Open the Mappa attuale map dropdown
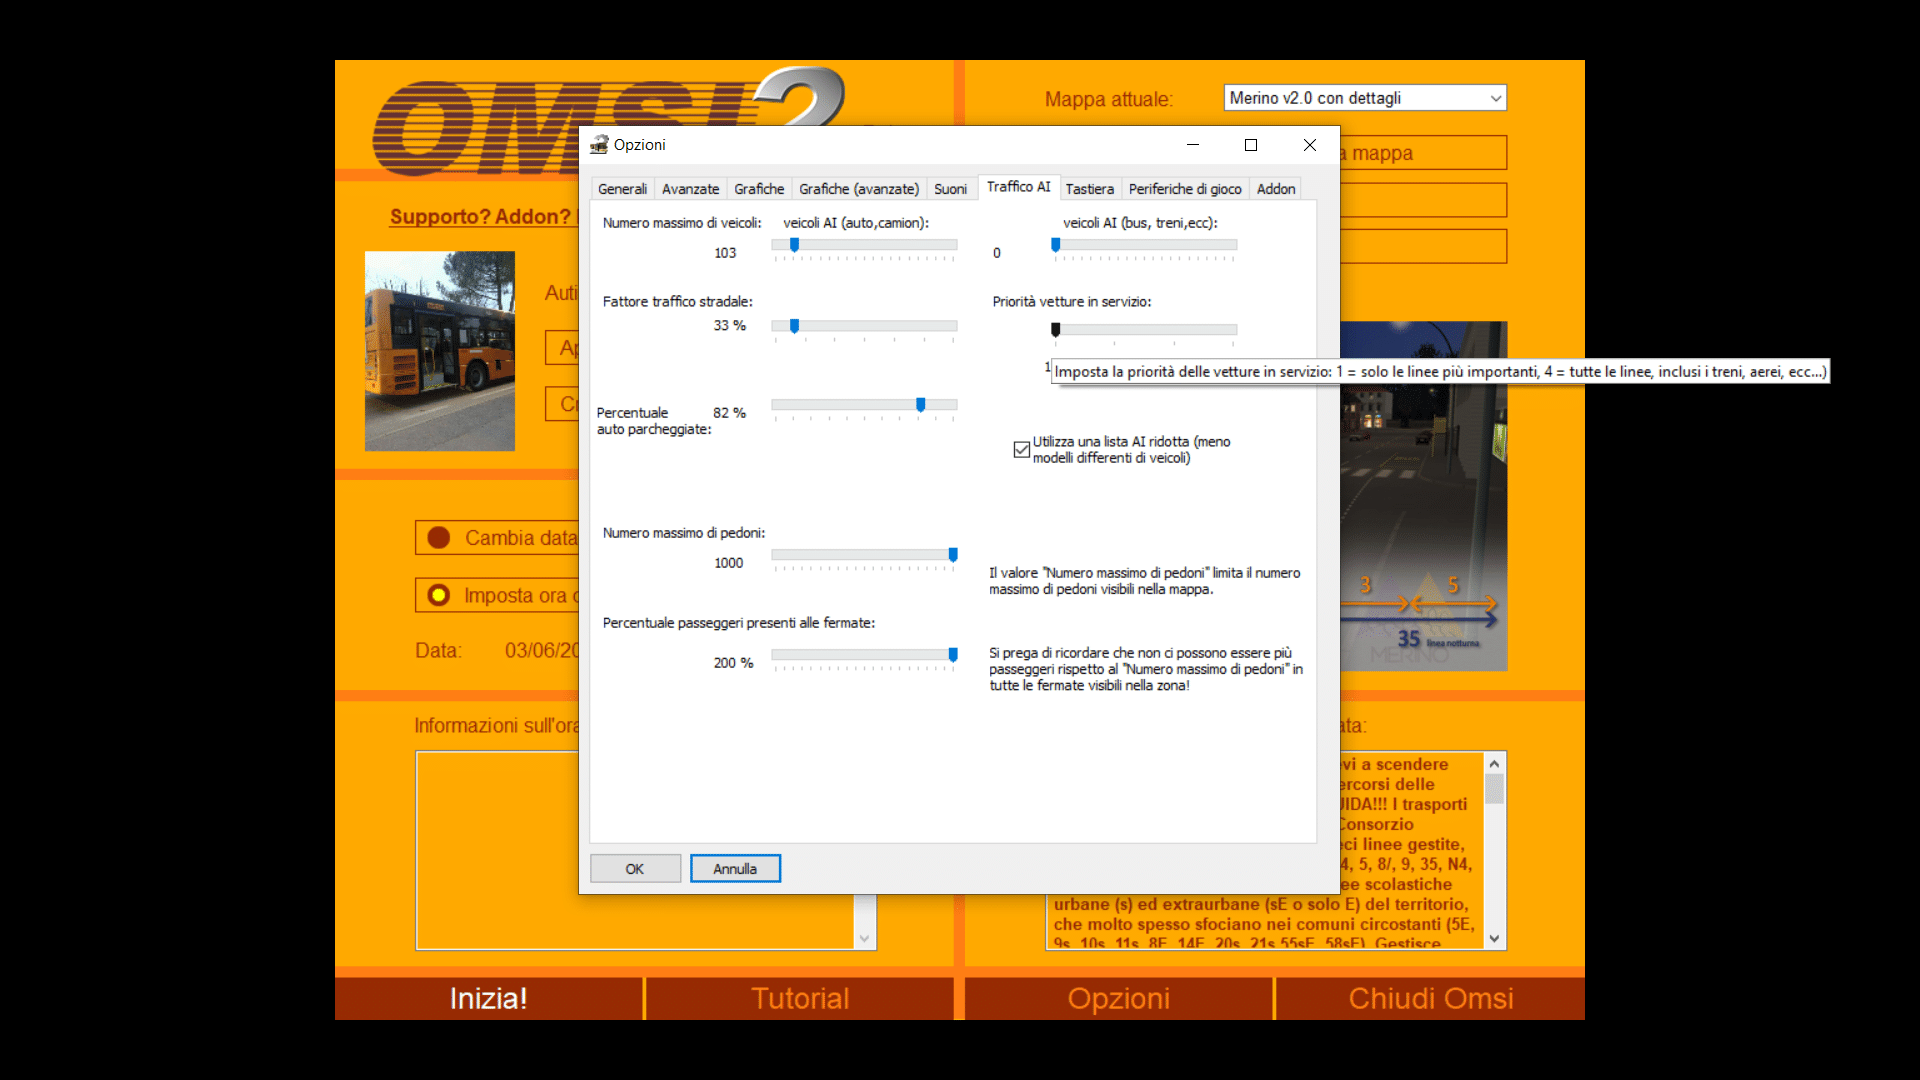 point(1364,98)
